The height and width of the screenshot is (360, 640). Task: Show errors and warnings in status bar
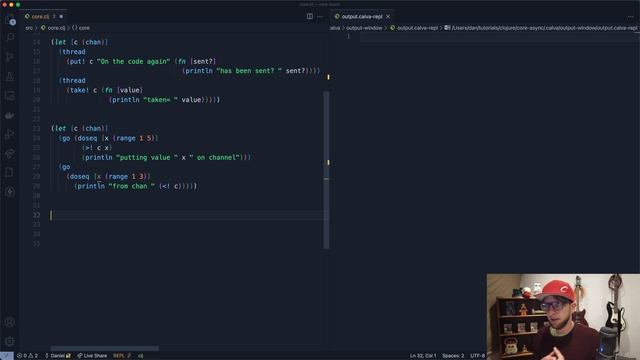(x=27, y=356)
